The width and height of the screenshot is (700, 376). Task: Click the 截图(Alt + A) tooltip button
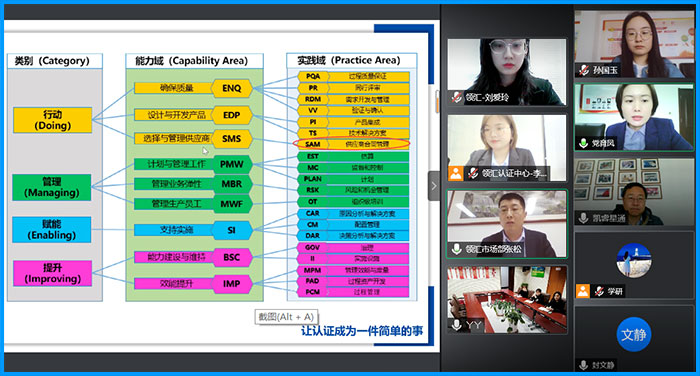286,317
